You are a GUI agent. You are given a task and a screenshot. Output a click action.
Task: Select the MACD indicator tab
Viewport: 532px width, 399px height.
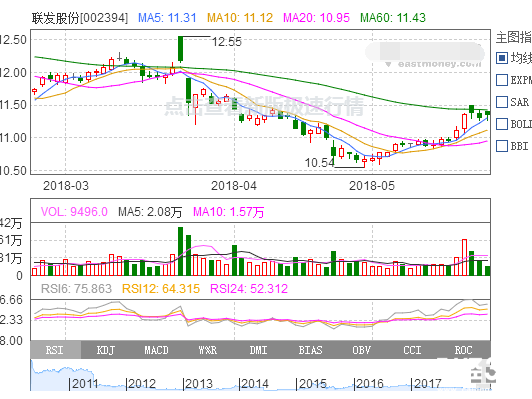click(x=157, y=350)
